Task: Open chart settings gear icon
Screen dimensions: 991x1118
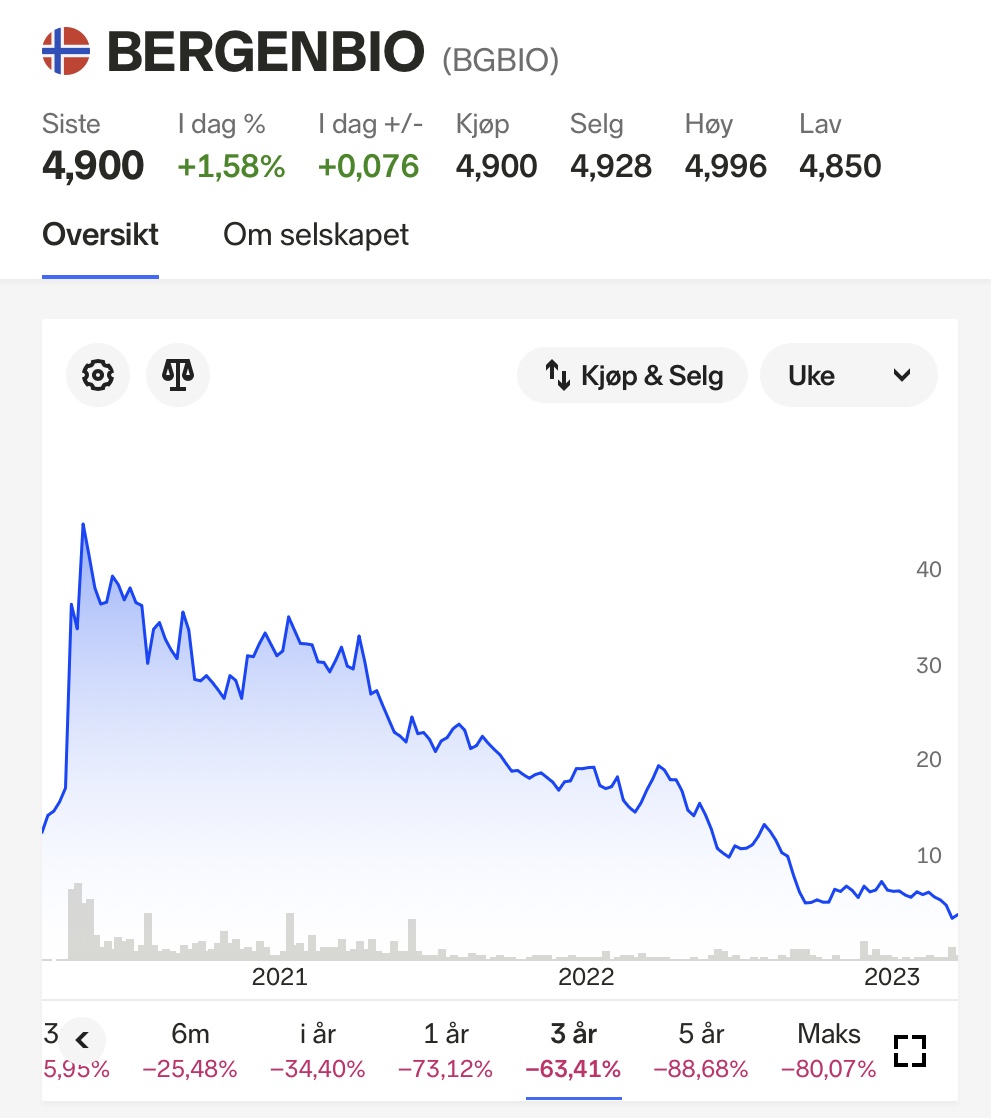Action: click(x=98, y=375)
